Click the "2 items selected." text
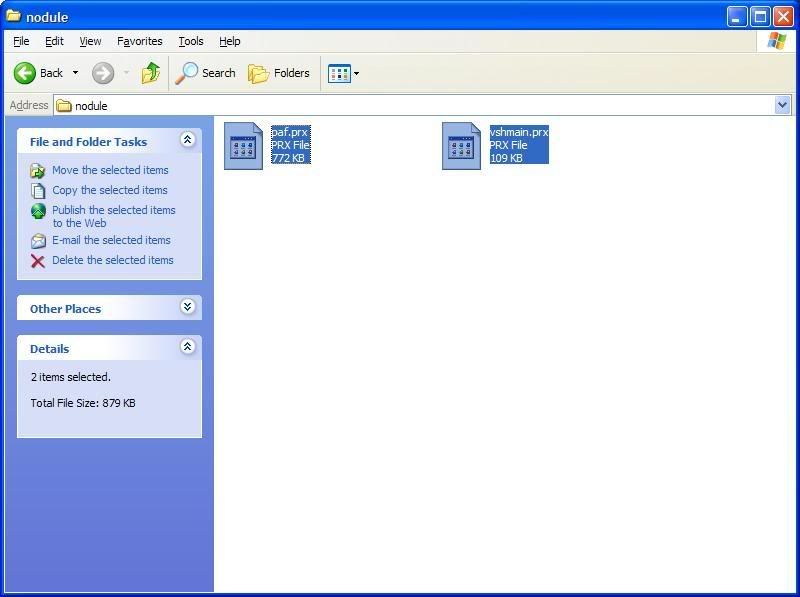The width and height of the screenshot is (800, 597). coord(71,377)
